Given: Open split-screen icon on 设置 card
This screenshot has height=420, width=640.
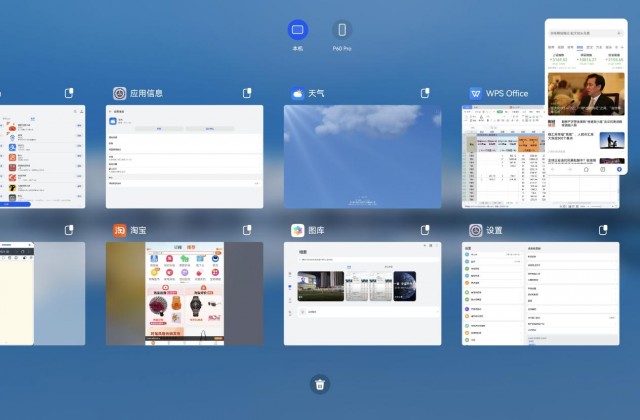Looking at the screenshot, I should (x=603, y=230).
